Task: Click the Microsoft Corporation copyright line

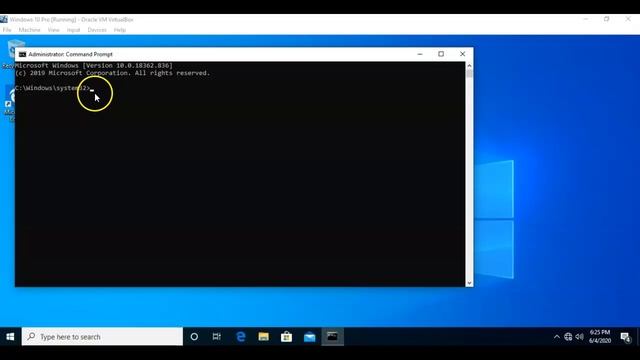Action: tap(113, 73)
